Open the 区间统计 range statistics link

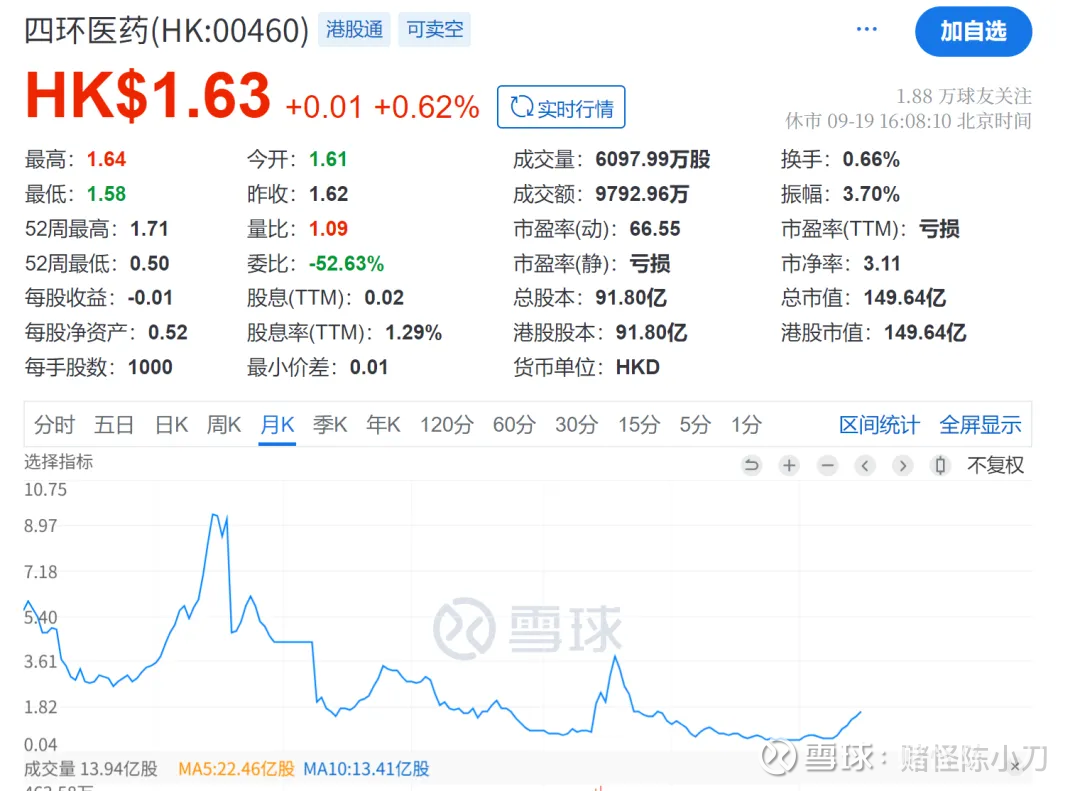coord(879,425)
